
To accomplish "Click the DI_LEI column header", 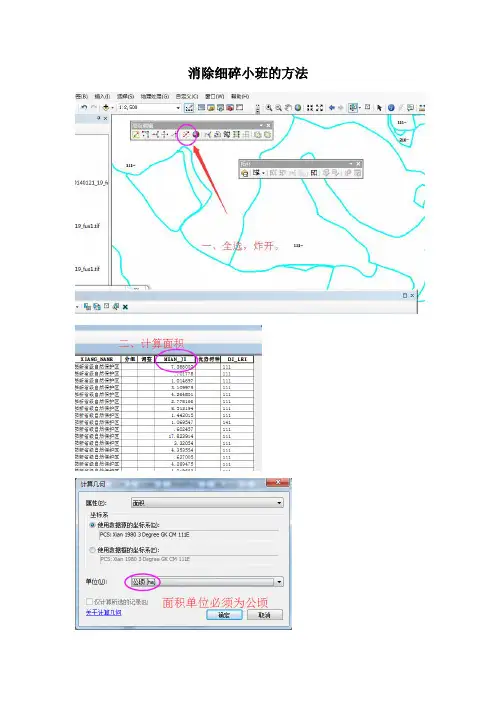I will [237, 359].
